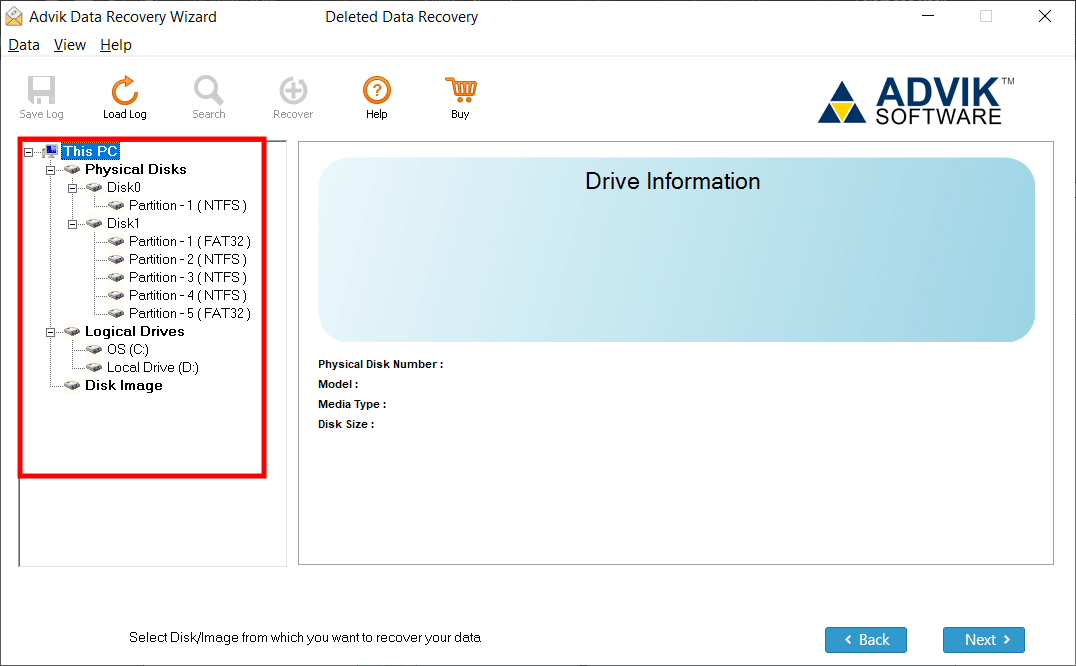Click the Save Log toolbar icon

[x=41, y=90]
